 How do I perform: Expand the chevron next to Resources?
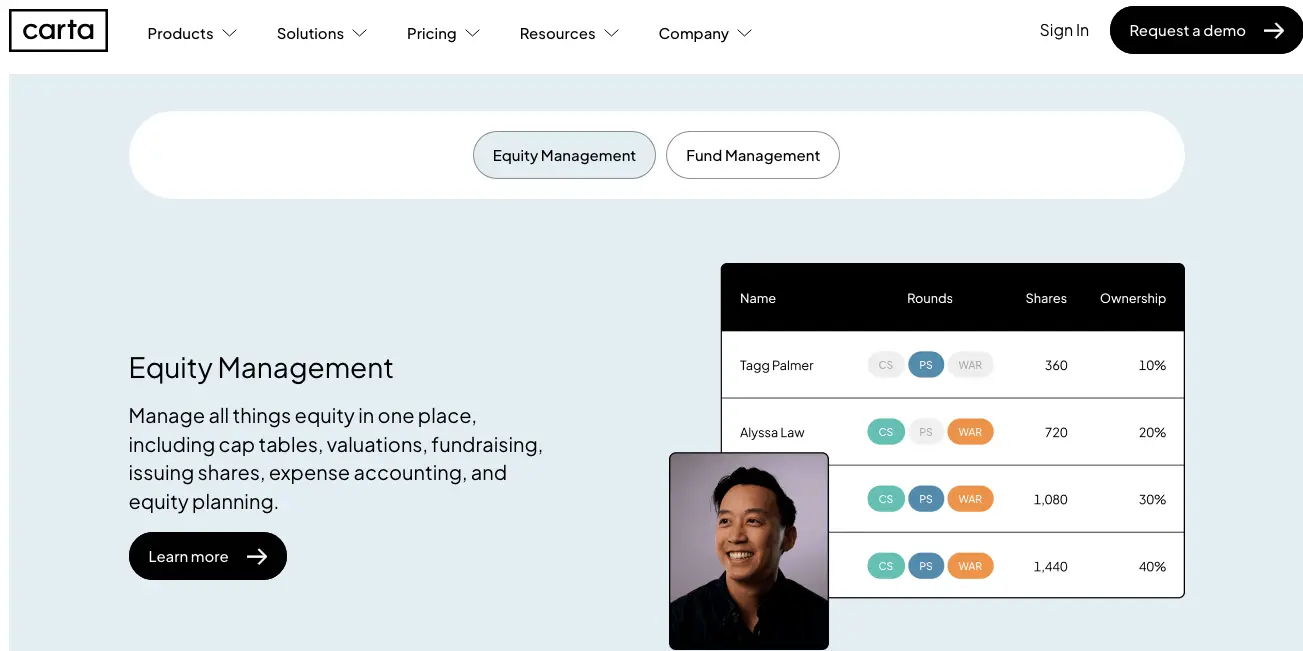[612, 34]
